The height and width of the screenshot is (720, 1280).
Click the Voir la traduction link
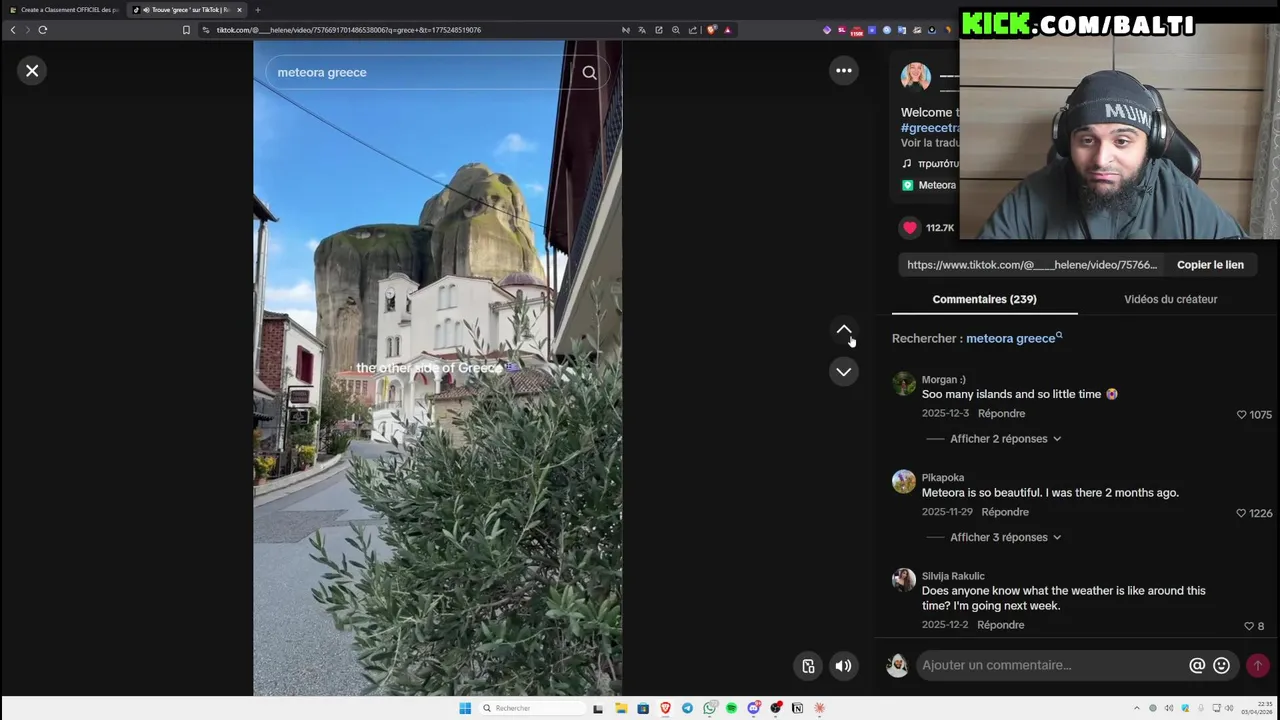click(930, 143)
